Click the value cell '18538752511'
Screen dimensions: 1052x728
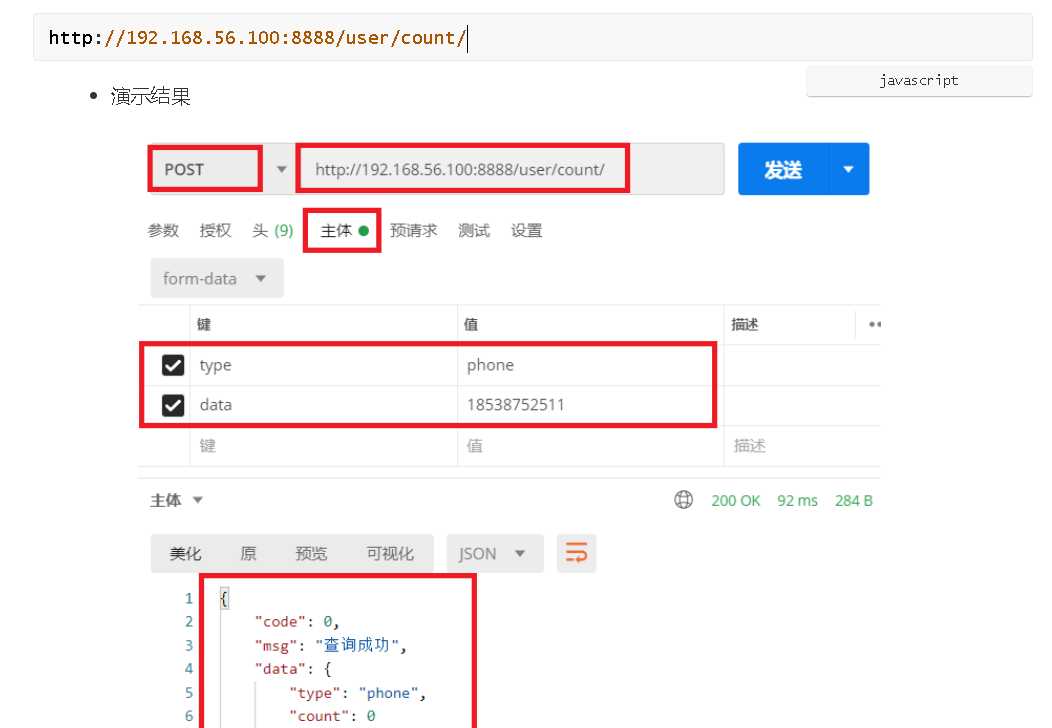pyautogui.click(x=590, y=405)
